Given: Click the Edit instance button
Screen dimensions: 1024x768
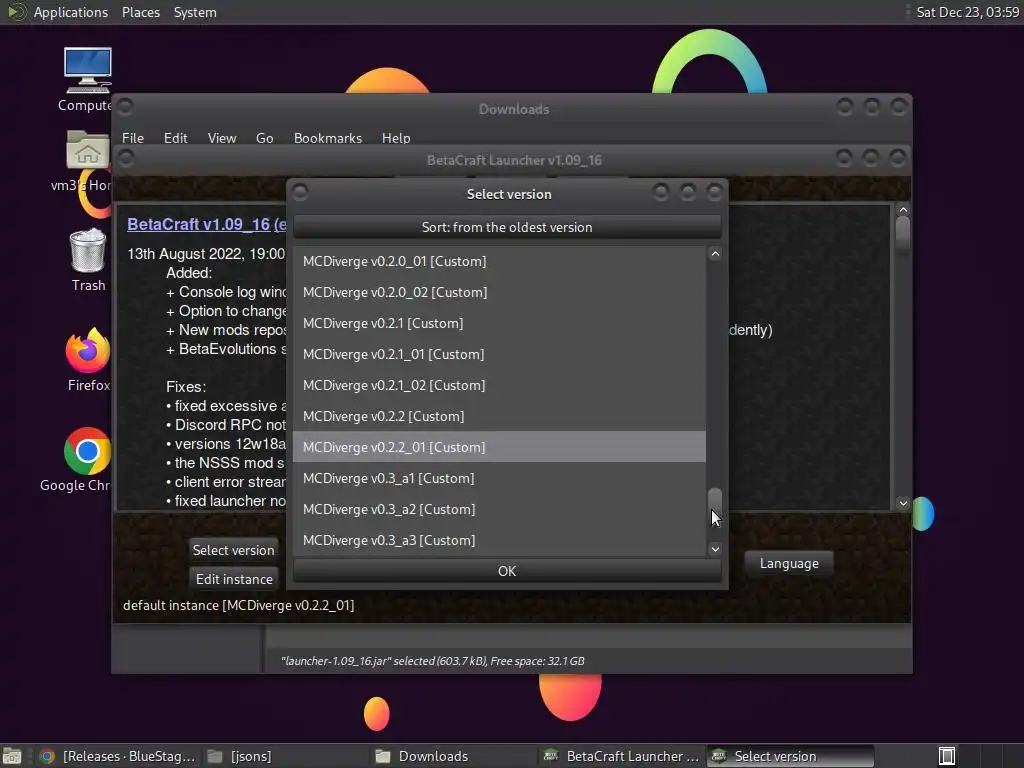Looking at the screenshot, I should (x=234, y=579).
